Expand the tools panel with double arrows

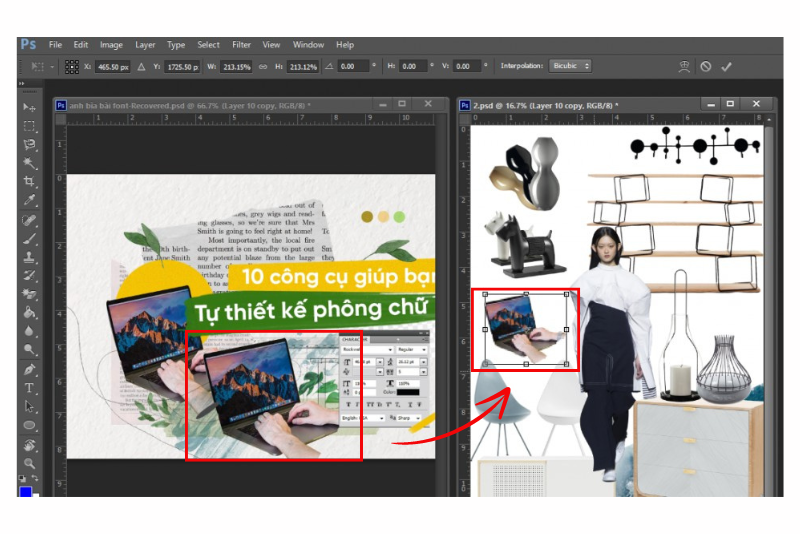coord(21,84)
